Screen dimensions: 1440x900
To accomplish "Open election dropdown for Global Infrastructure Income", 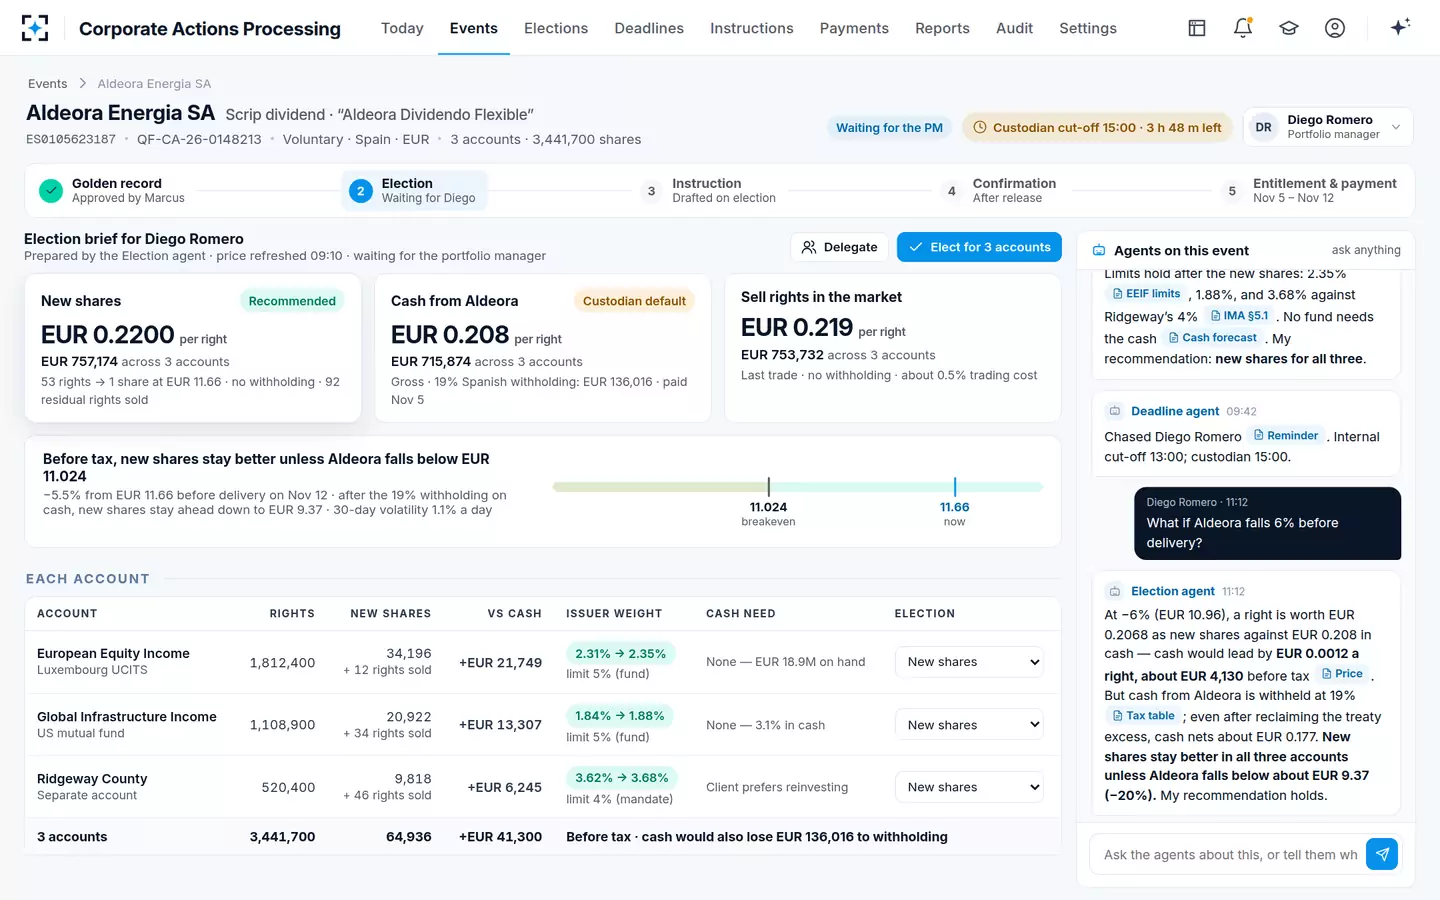I will pyautogui.click(x=969, y=725).
